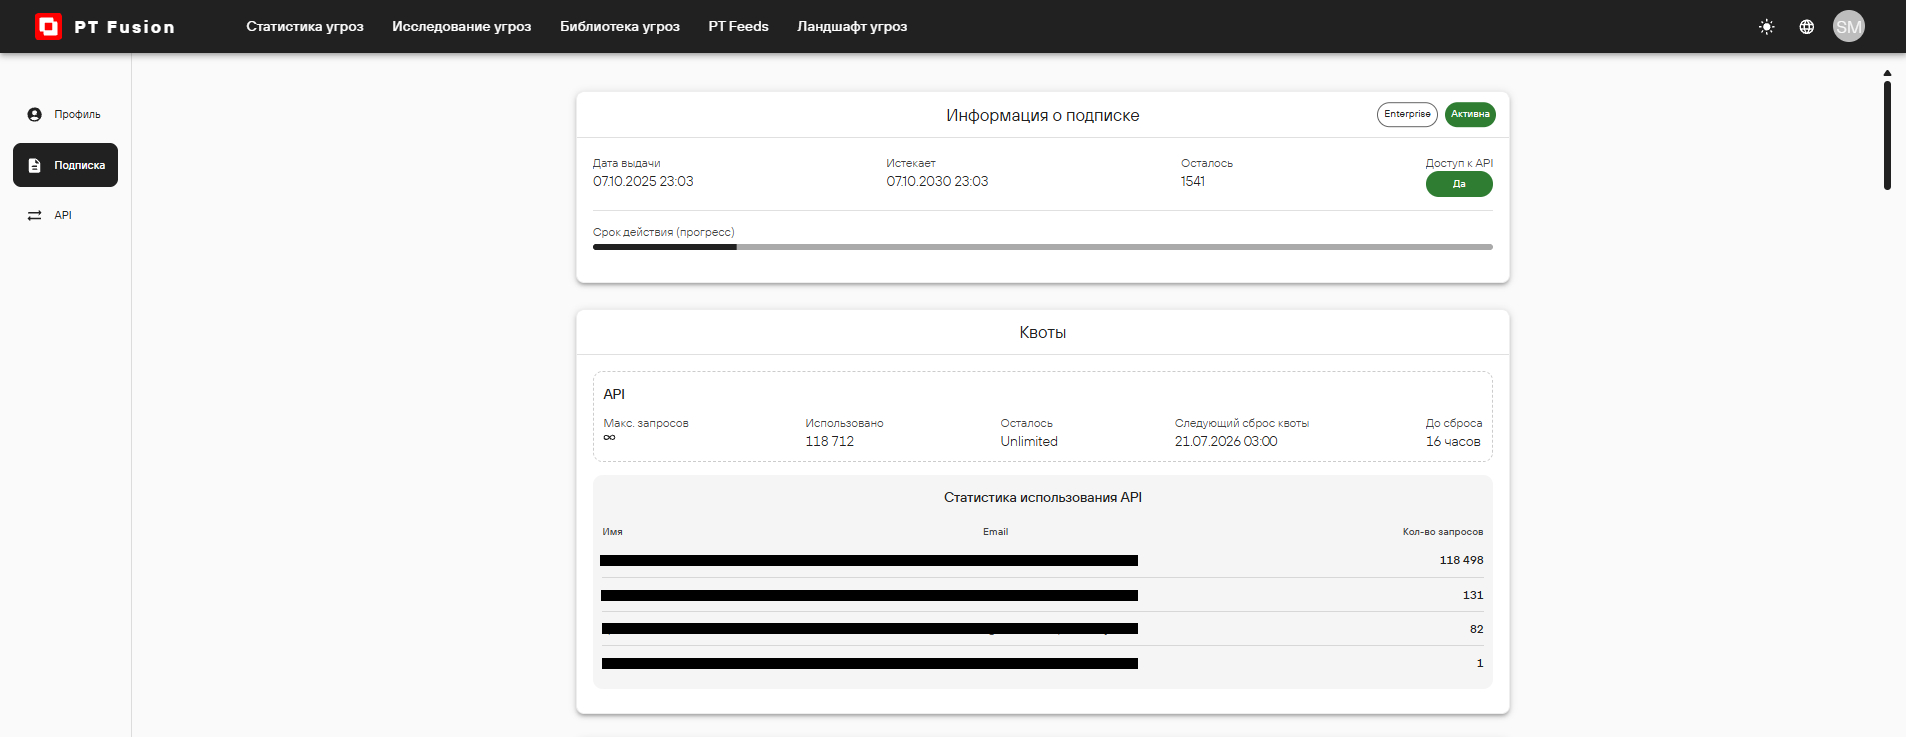Viewport: 1906px width, 737px height.
Task: Click the Доступ к API label
Action: [1459, 163]
